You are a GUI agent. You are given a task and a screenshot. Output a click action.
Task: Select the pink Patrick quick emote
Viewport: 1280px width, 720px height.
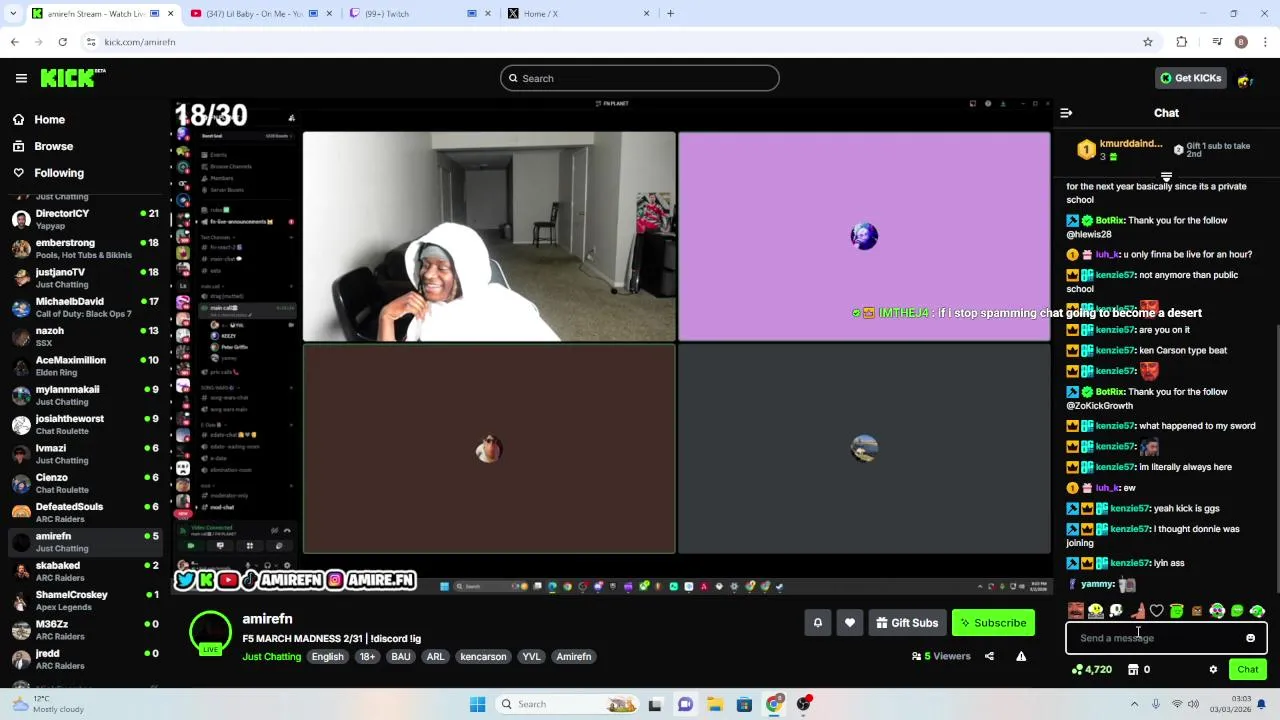tap(1137, 611)
